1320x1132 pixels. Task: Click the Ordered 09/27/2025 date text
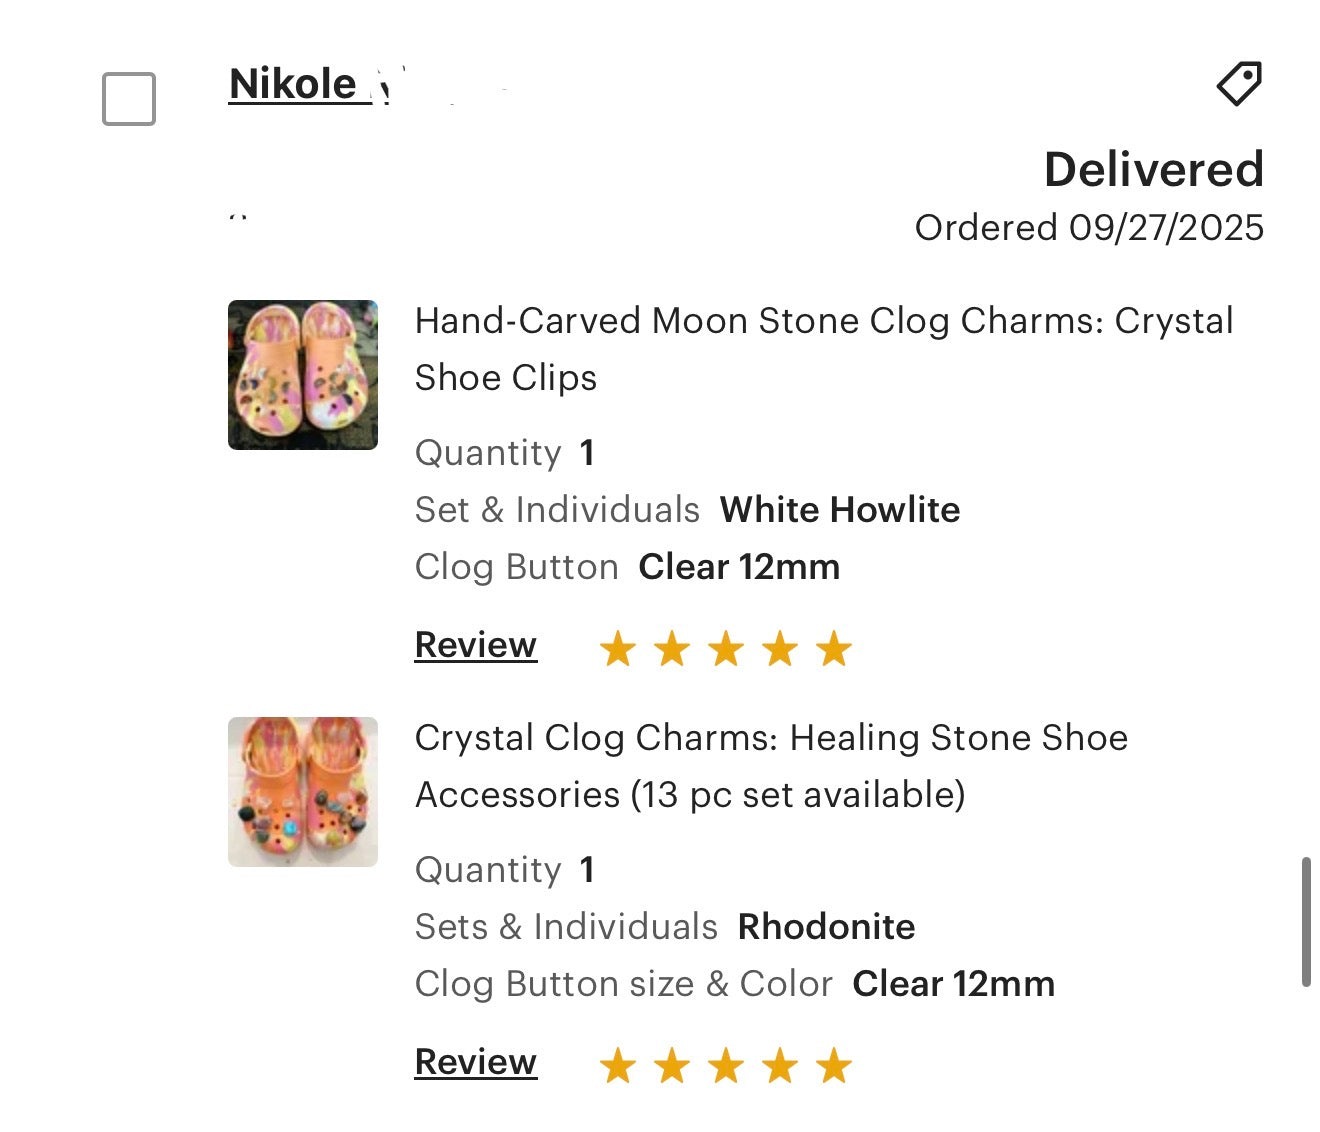click(1089, 228)
